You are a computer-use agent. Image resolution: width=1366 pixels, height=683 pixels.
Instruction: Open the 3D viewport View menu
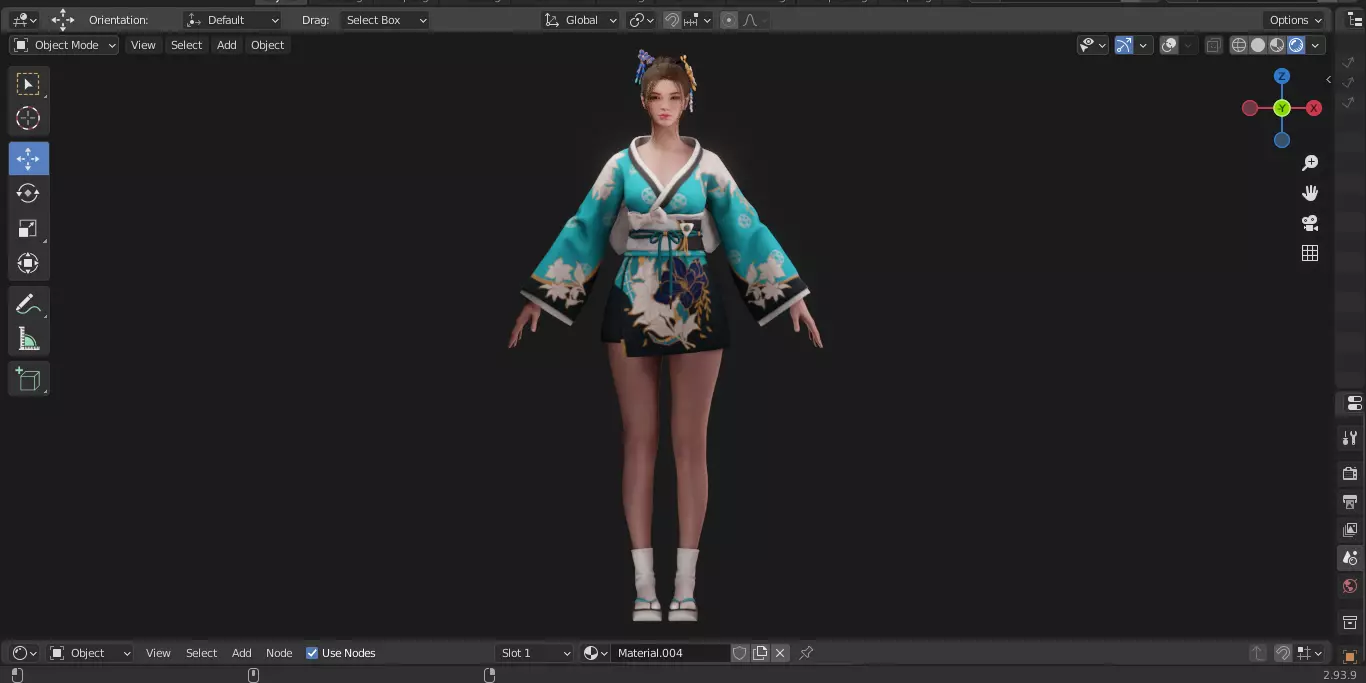pyautogui.click(x=143, y=45)
